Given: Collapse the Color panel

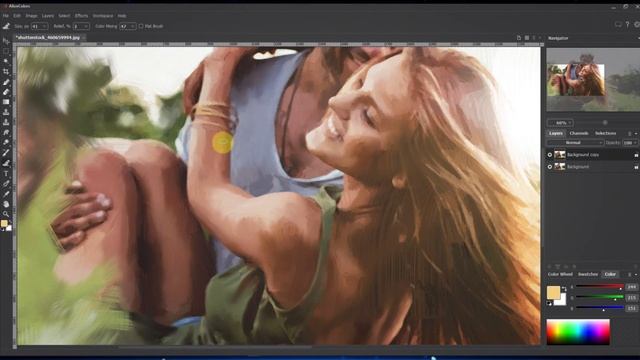Looking at the screenshot, I should coord(636,274).
